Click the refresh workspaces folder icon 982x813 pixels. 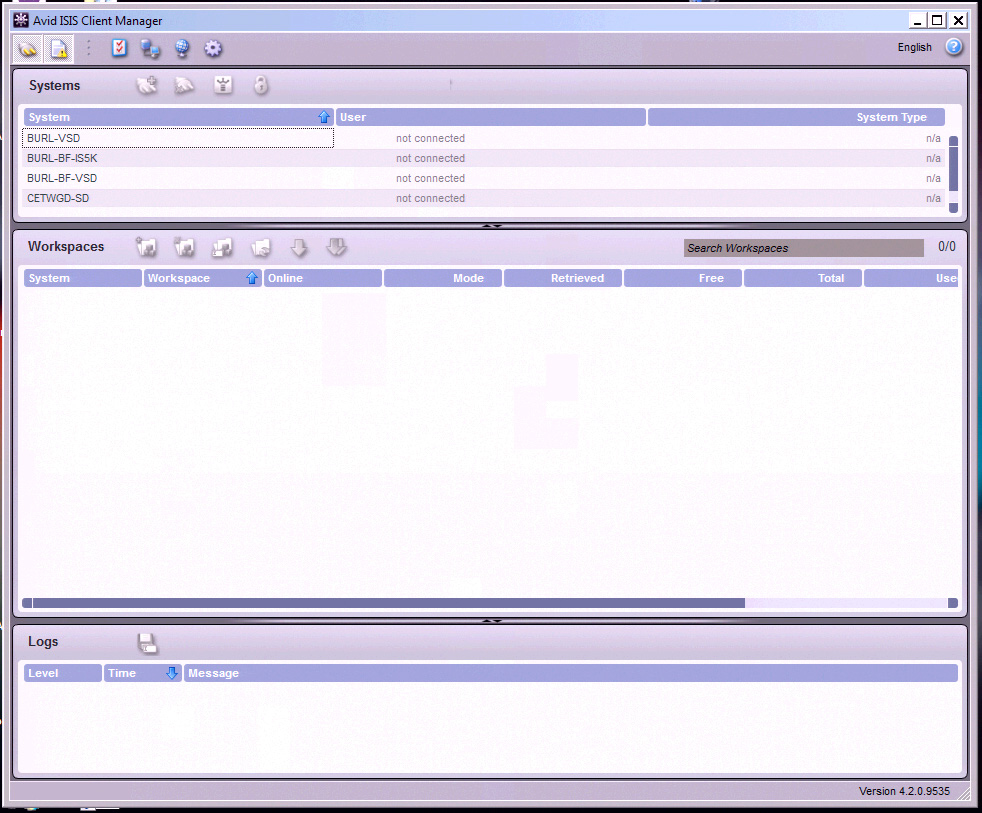tap(261, 247)
